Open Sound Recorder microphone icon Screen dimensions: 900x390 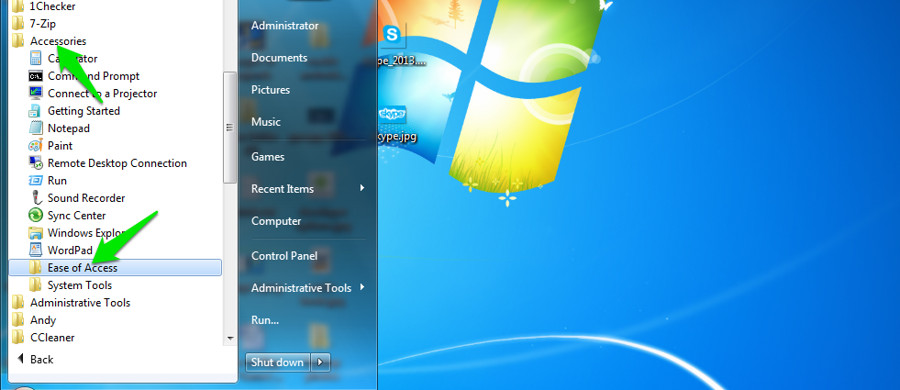coord(36,198)
